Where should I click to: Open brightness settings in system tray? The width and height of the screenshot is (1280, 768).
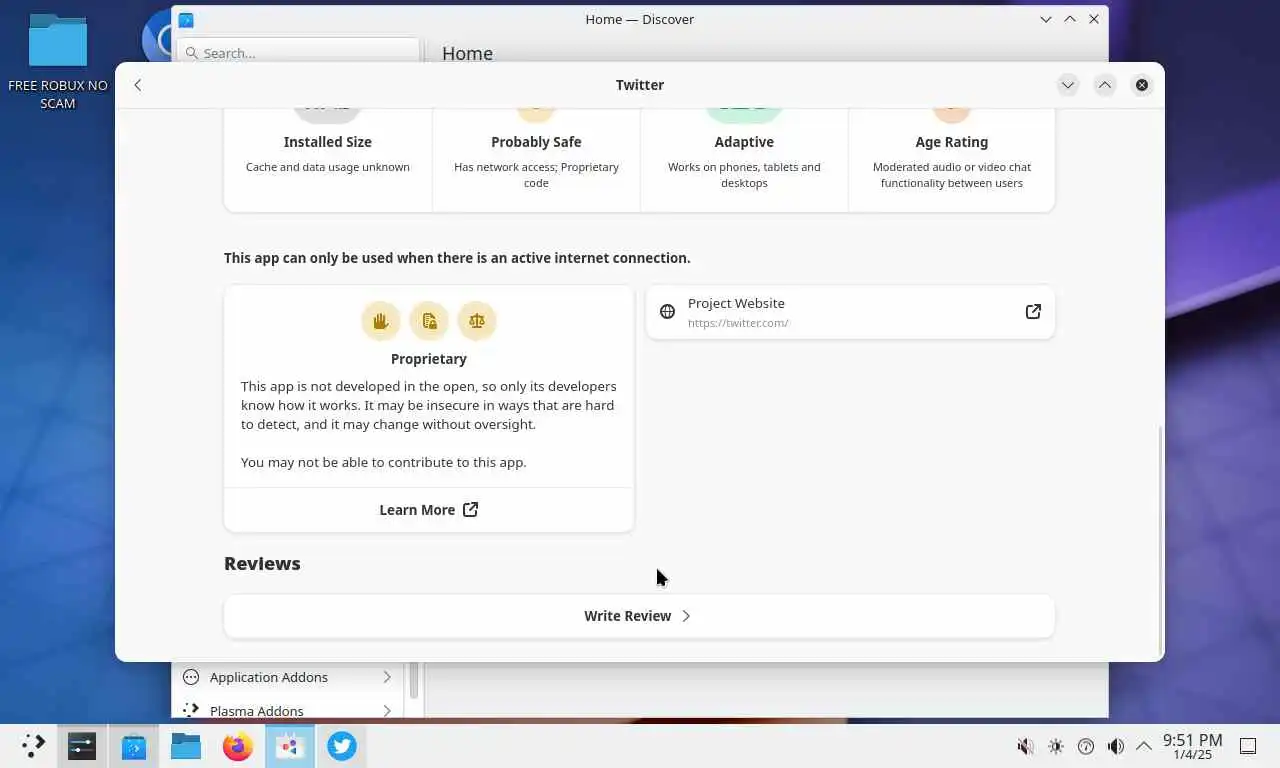click(1056, 746)
